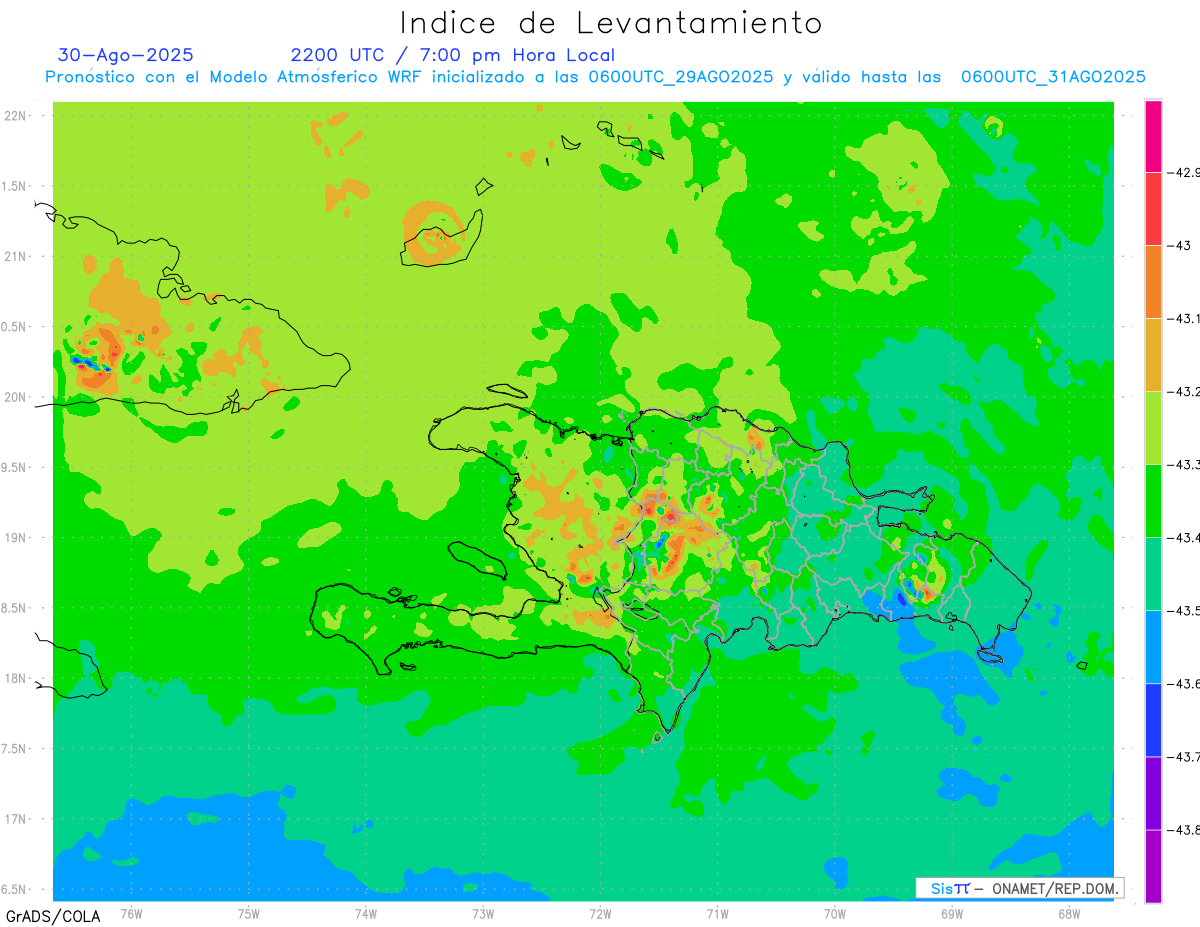The image size is (1200, 927).
Task: Click '2200 UTC / 7:00 pm Hora Local'
Action: point(453,55)
